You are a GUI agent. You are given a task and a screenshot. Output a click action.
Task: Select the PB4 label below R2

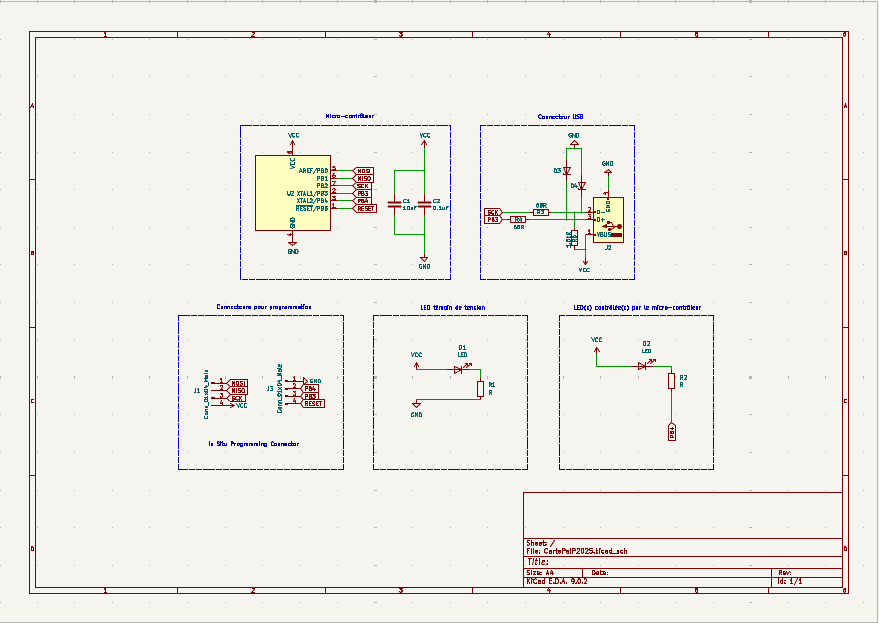[672, 432]
